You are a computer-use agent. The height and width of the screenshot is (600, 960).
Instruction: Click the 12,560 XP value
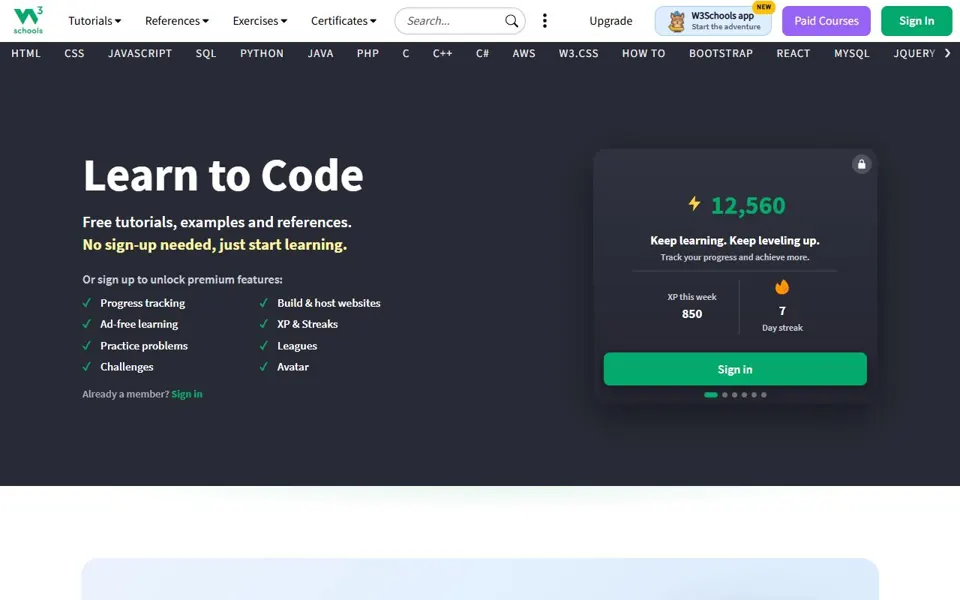[748, 206]
